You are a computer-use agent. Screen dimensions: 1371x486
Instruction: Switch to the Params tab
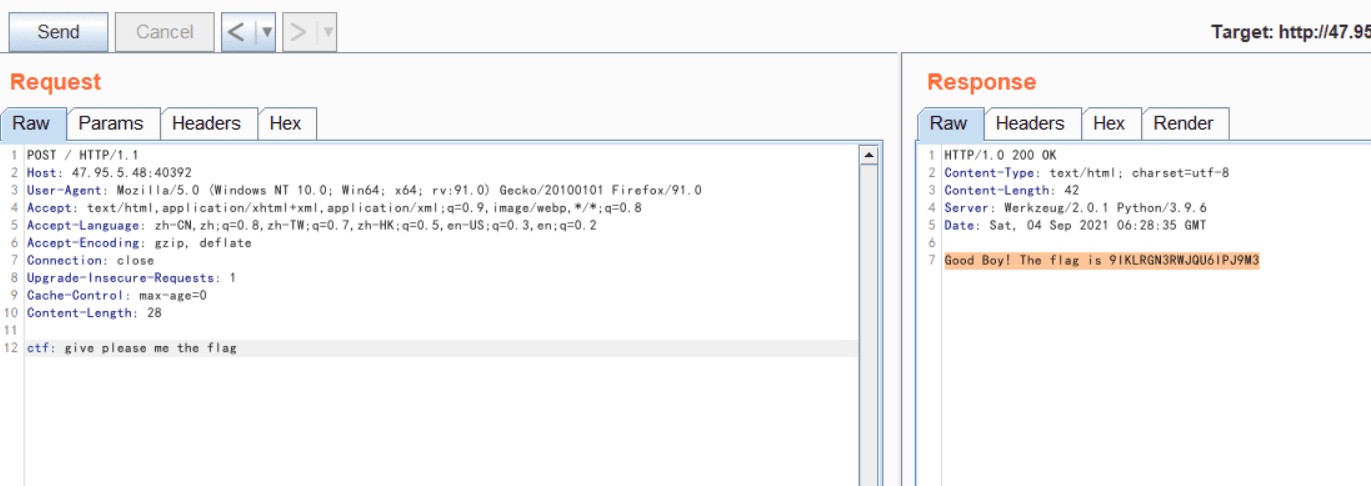(111, 124)
